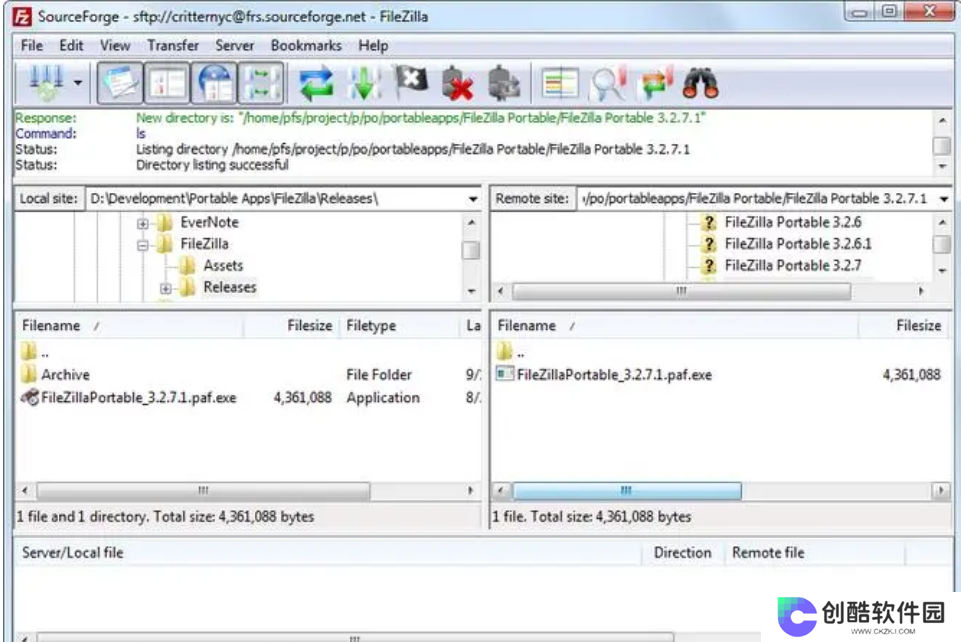Open Site Manager dropdown arrow
This screenshot has width=961, height=642.
click(x=78, y=82)
